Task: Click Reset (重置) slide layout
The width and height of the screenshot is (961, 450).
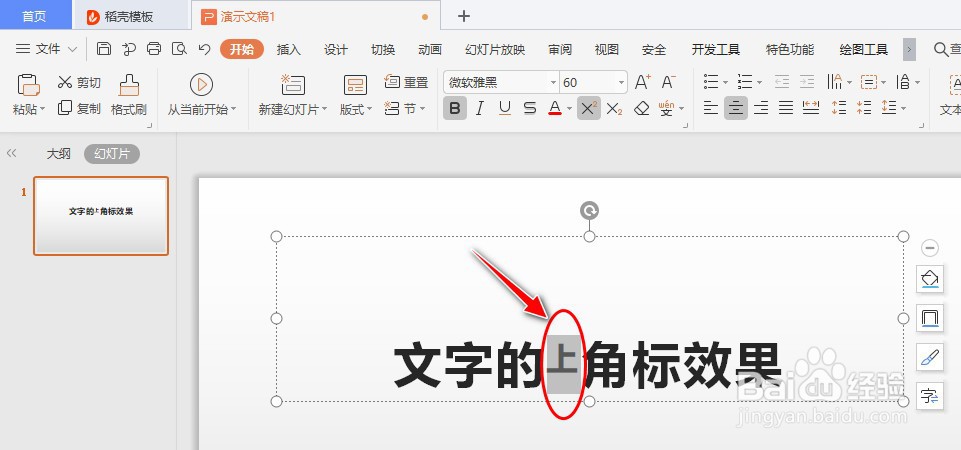Action: [x=406, y=82]
